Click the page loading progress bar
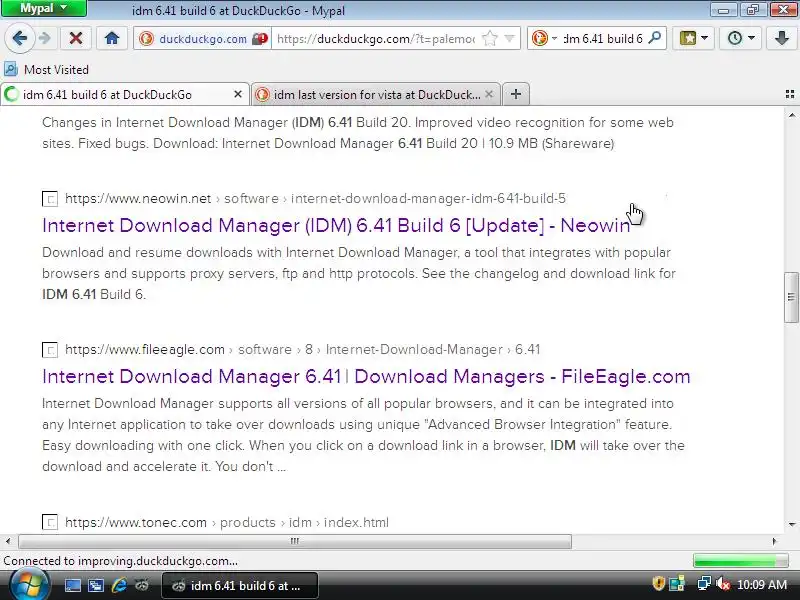The height and width of the screenshot is (600, 800). tap(741, 561)
